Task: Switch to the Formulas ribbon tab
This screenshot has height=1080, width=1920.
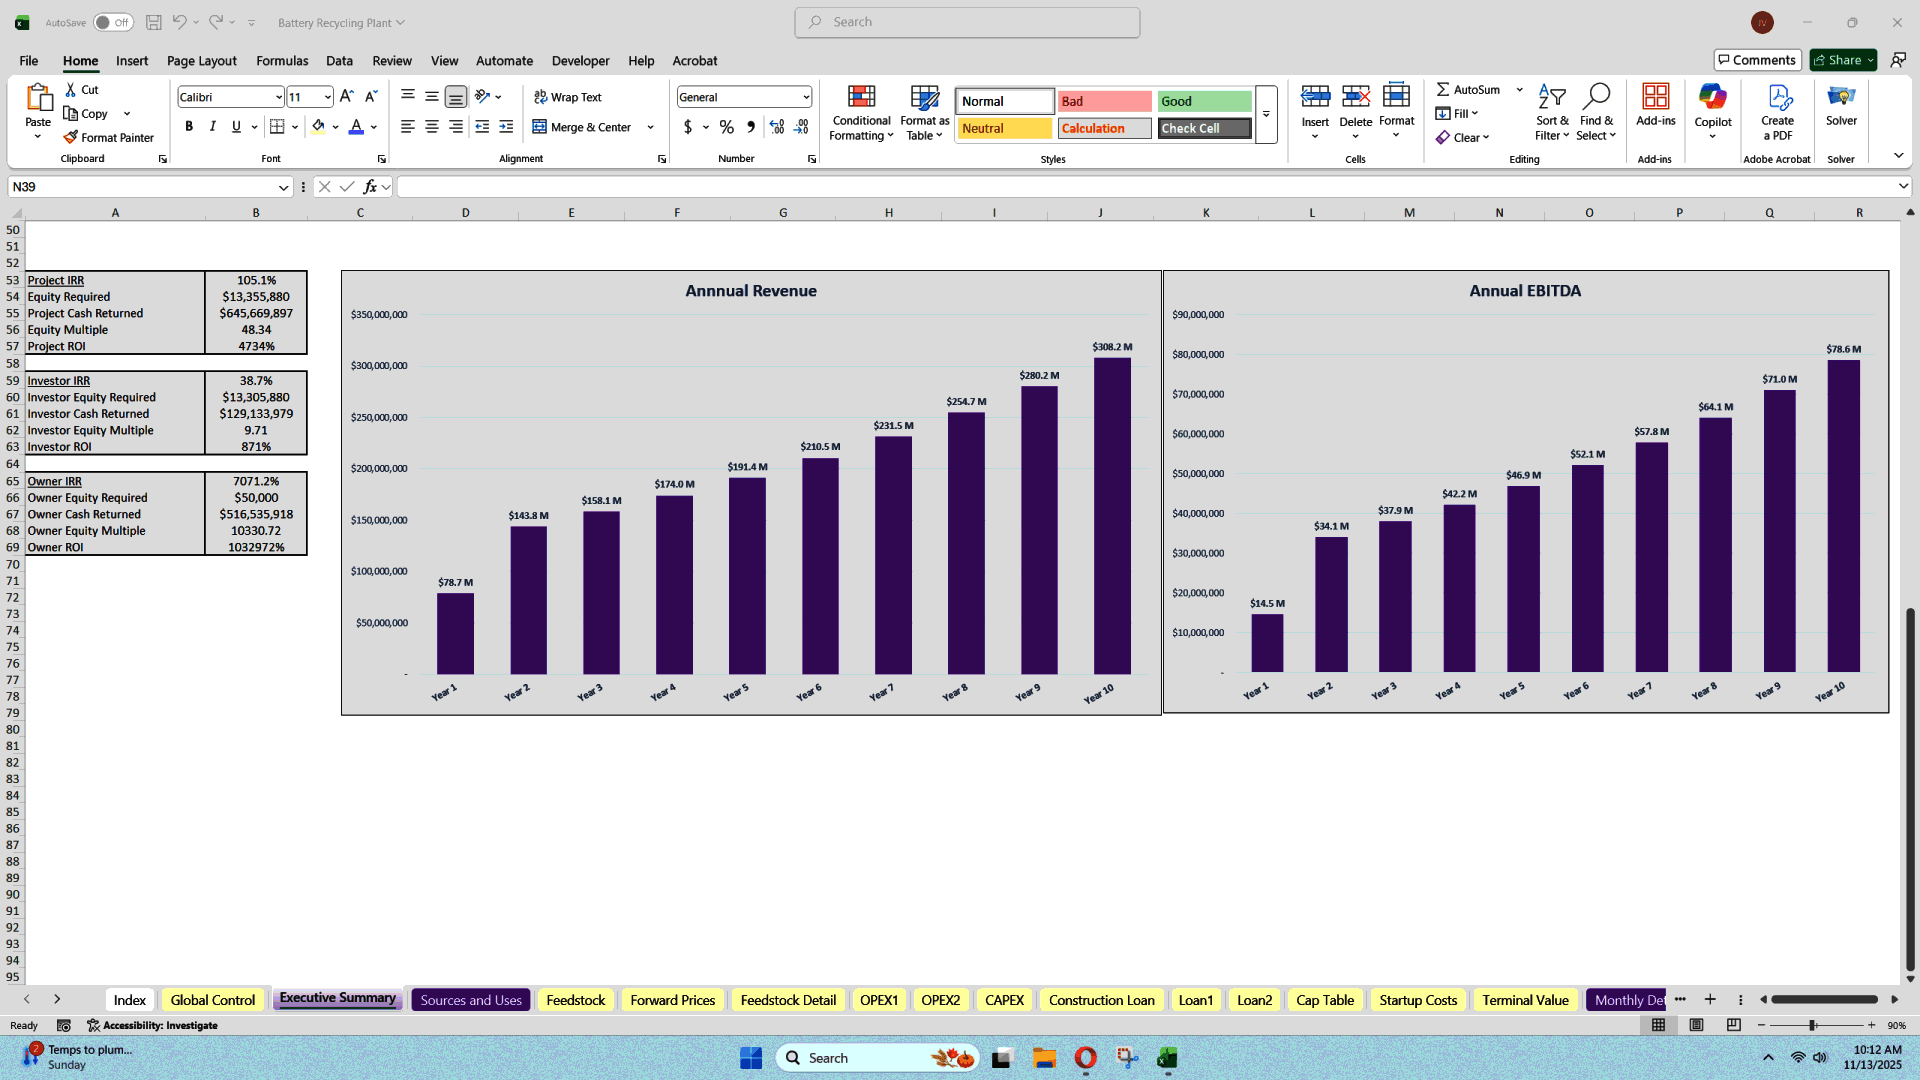Action: (281, 61)
